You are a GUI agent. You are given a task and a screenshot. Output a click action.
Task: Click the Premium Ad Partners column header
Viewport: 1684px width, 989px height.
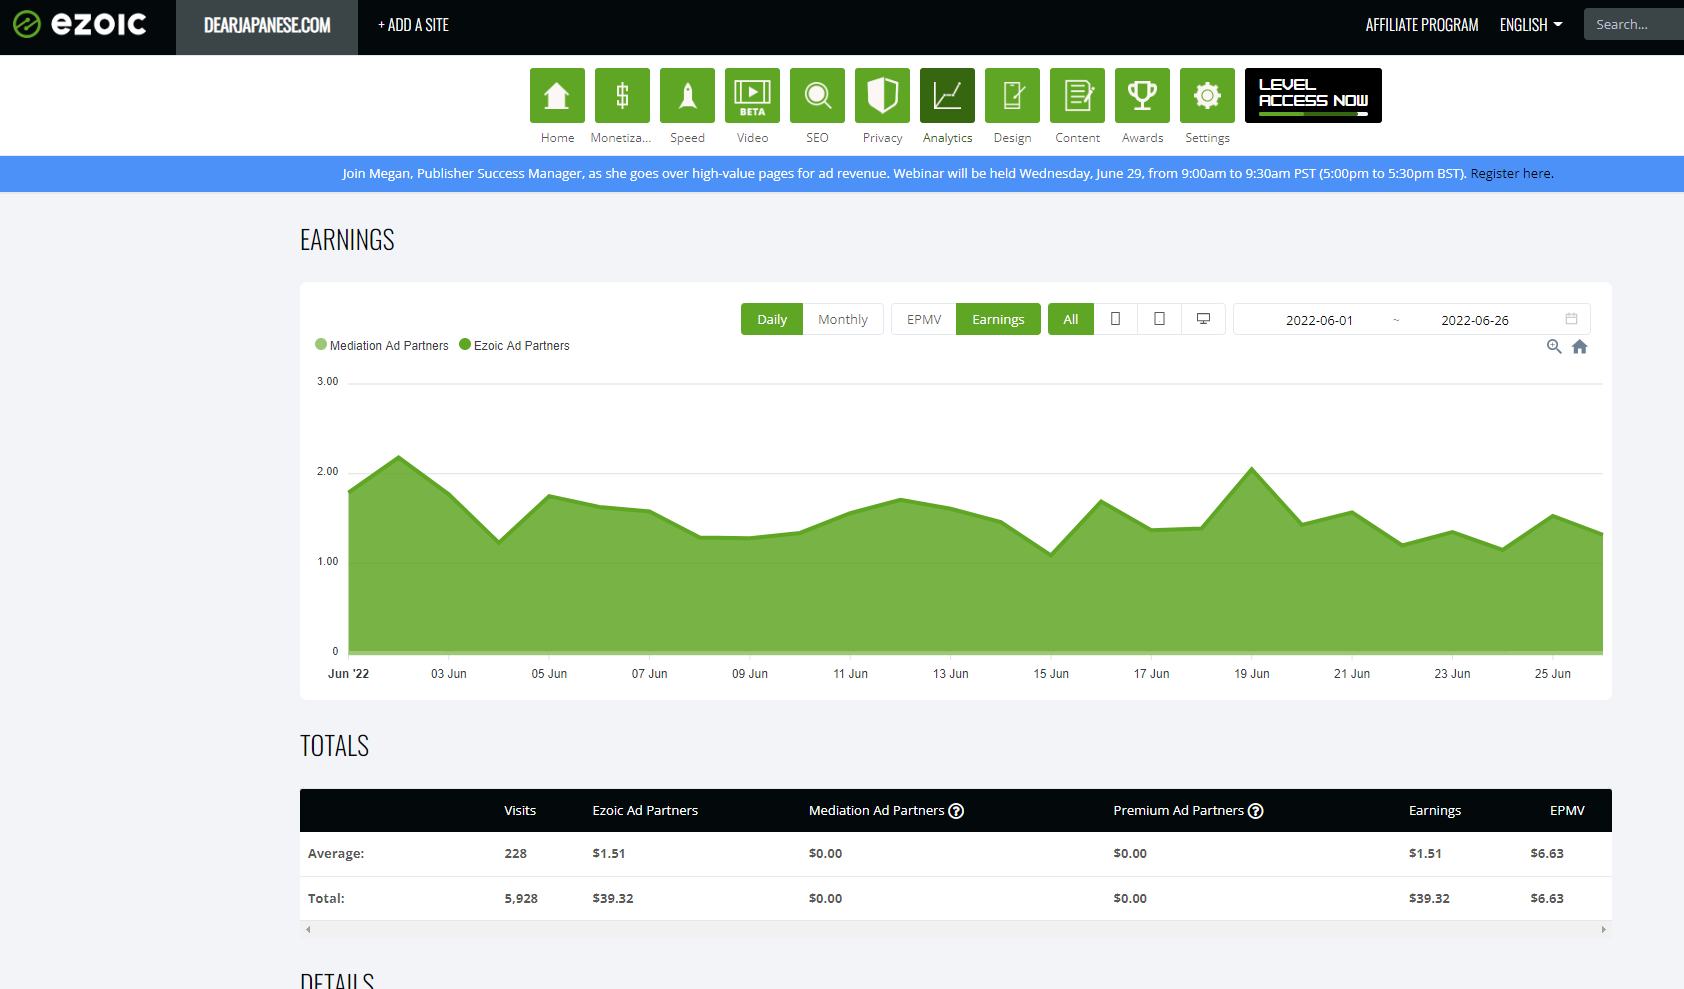pos(1179,811)
